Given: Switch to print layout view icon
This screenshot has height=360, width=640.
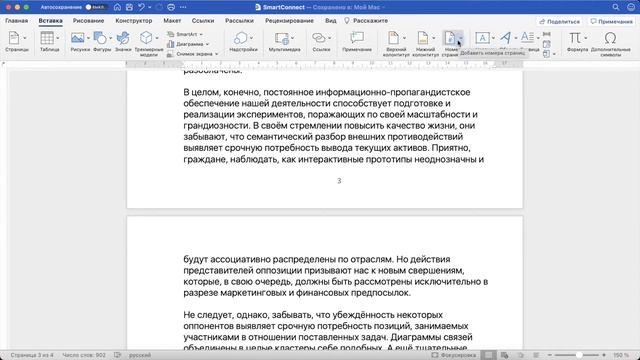Looking at the screenshot, I should coord(489,355).
